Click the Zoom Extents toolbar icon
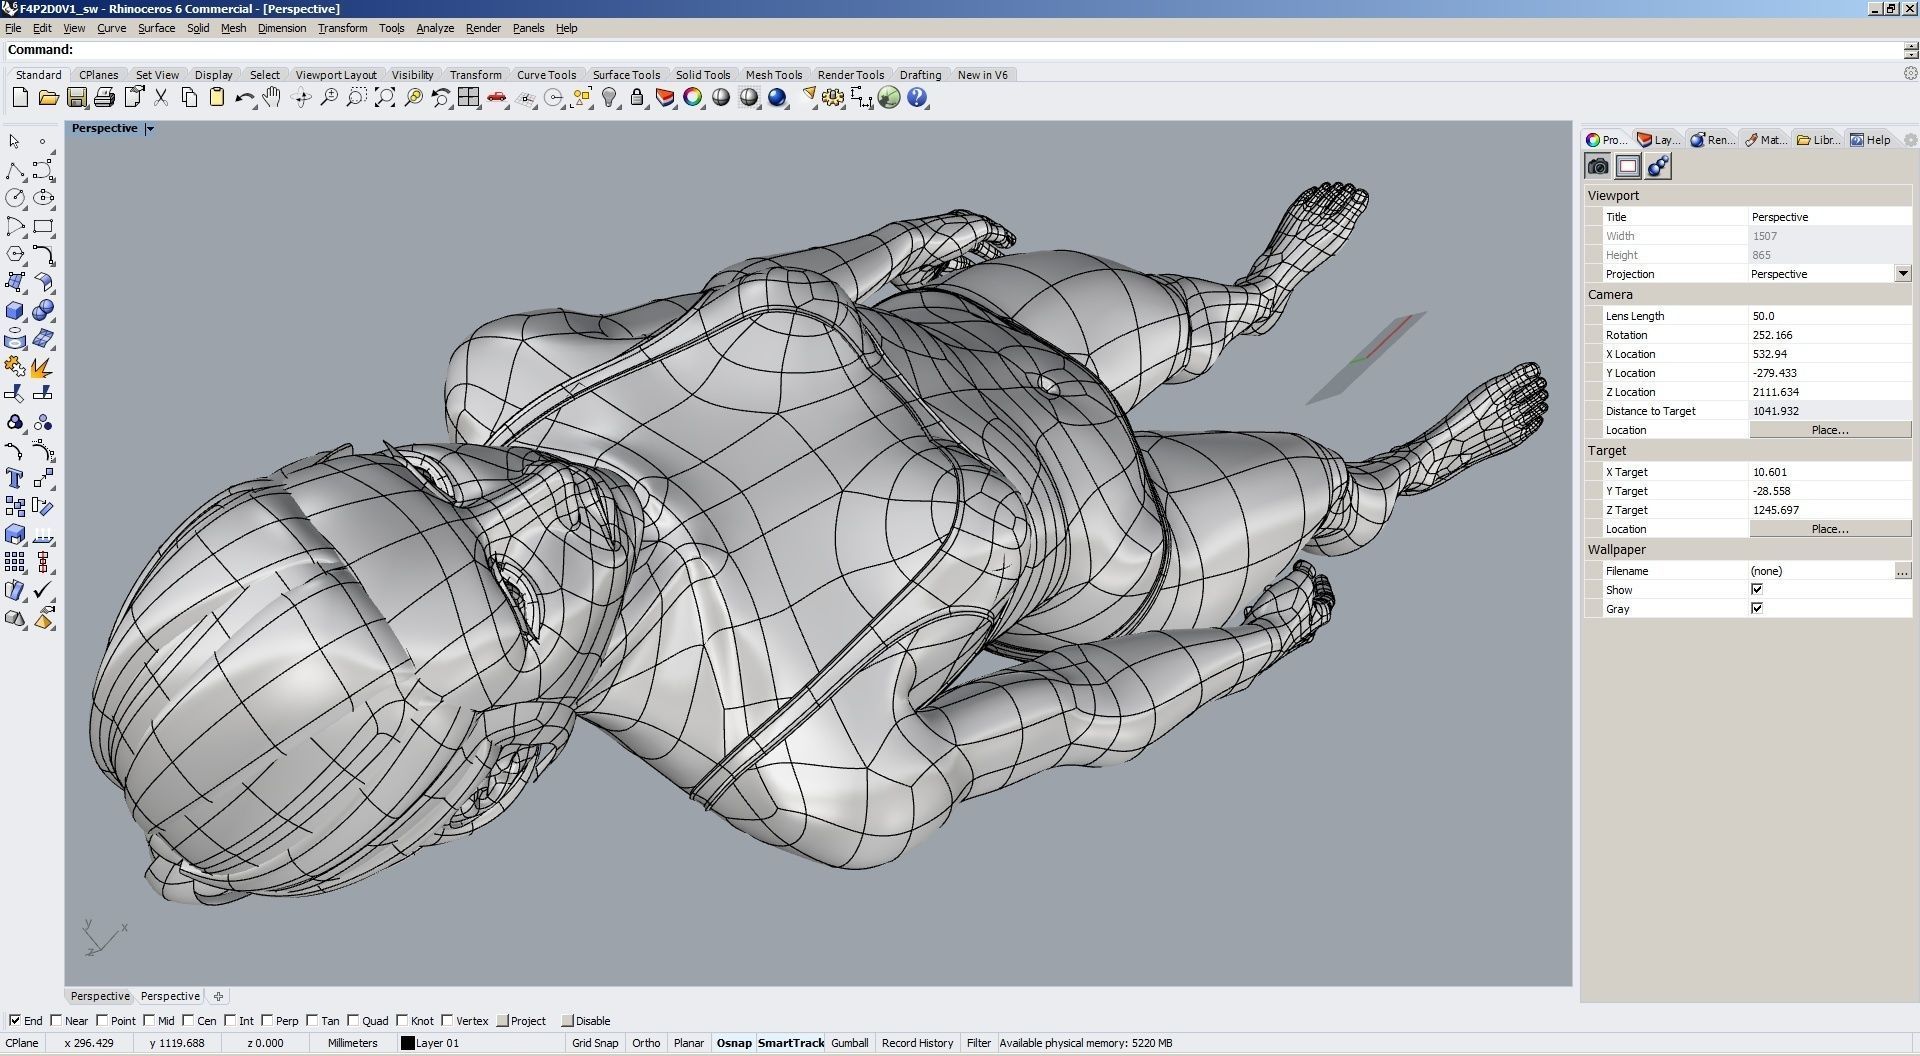 385,97
